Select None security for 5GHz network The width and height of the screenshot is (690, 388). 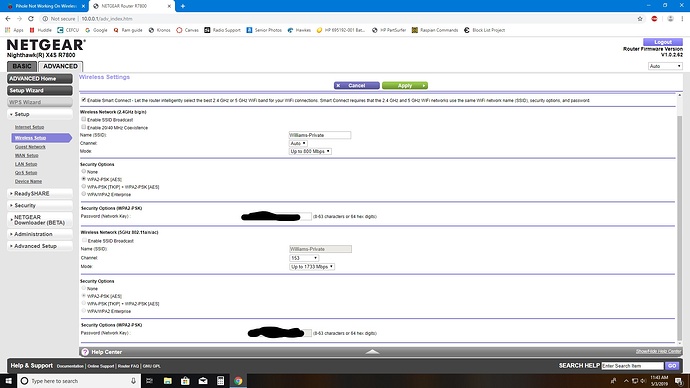click(x=84, y=288)
